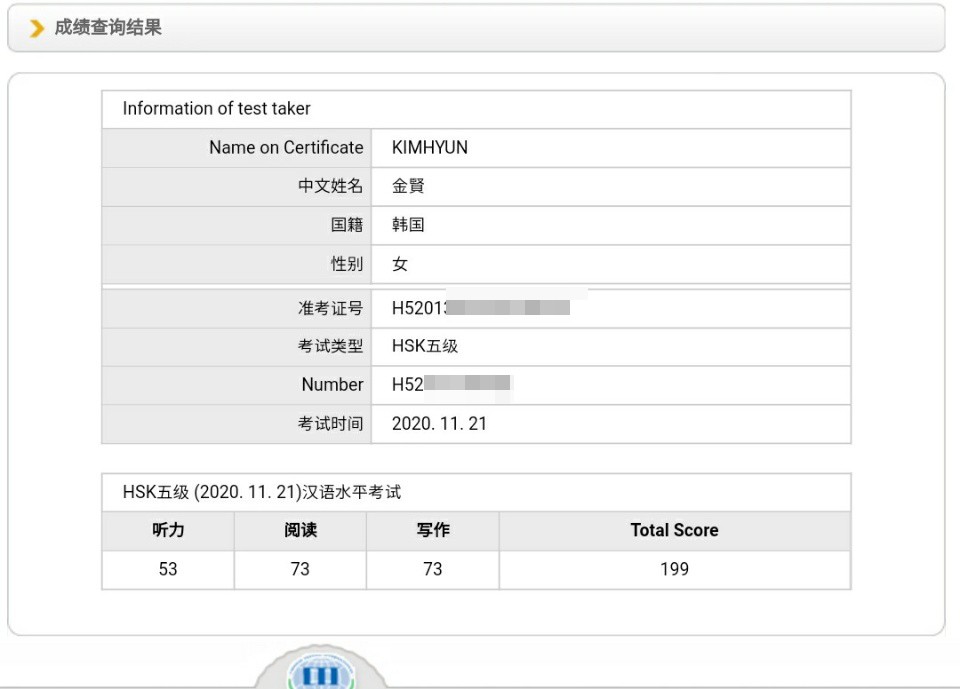Select the score 73 under 阅读
The width and height of the screenshot is (960, 689).
[300, 570]
